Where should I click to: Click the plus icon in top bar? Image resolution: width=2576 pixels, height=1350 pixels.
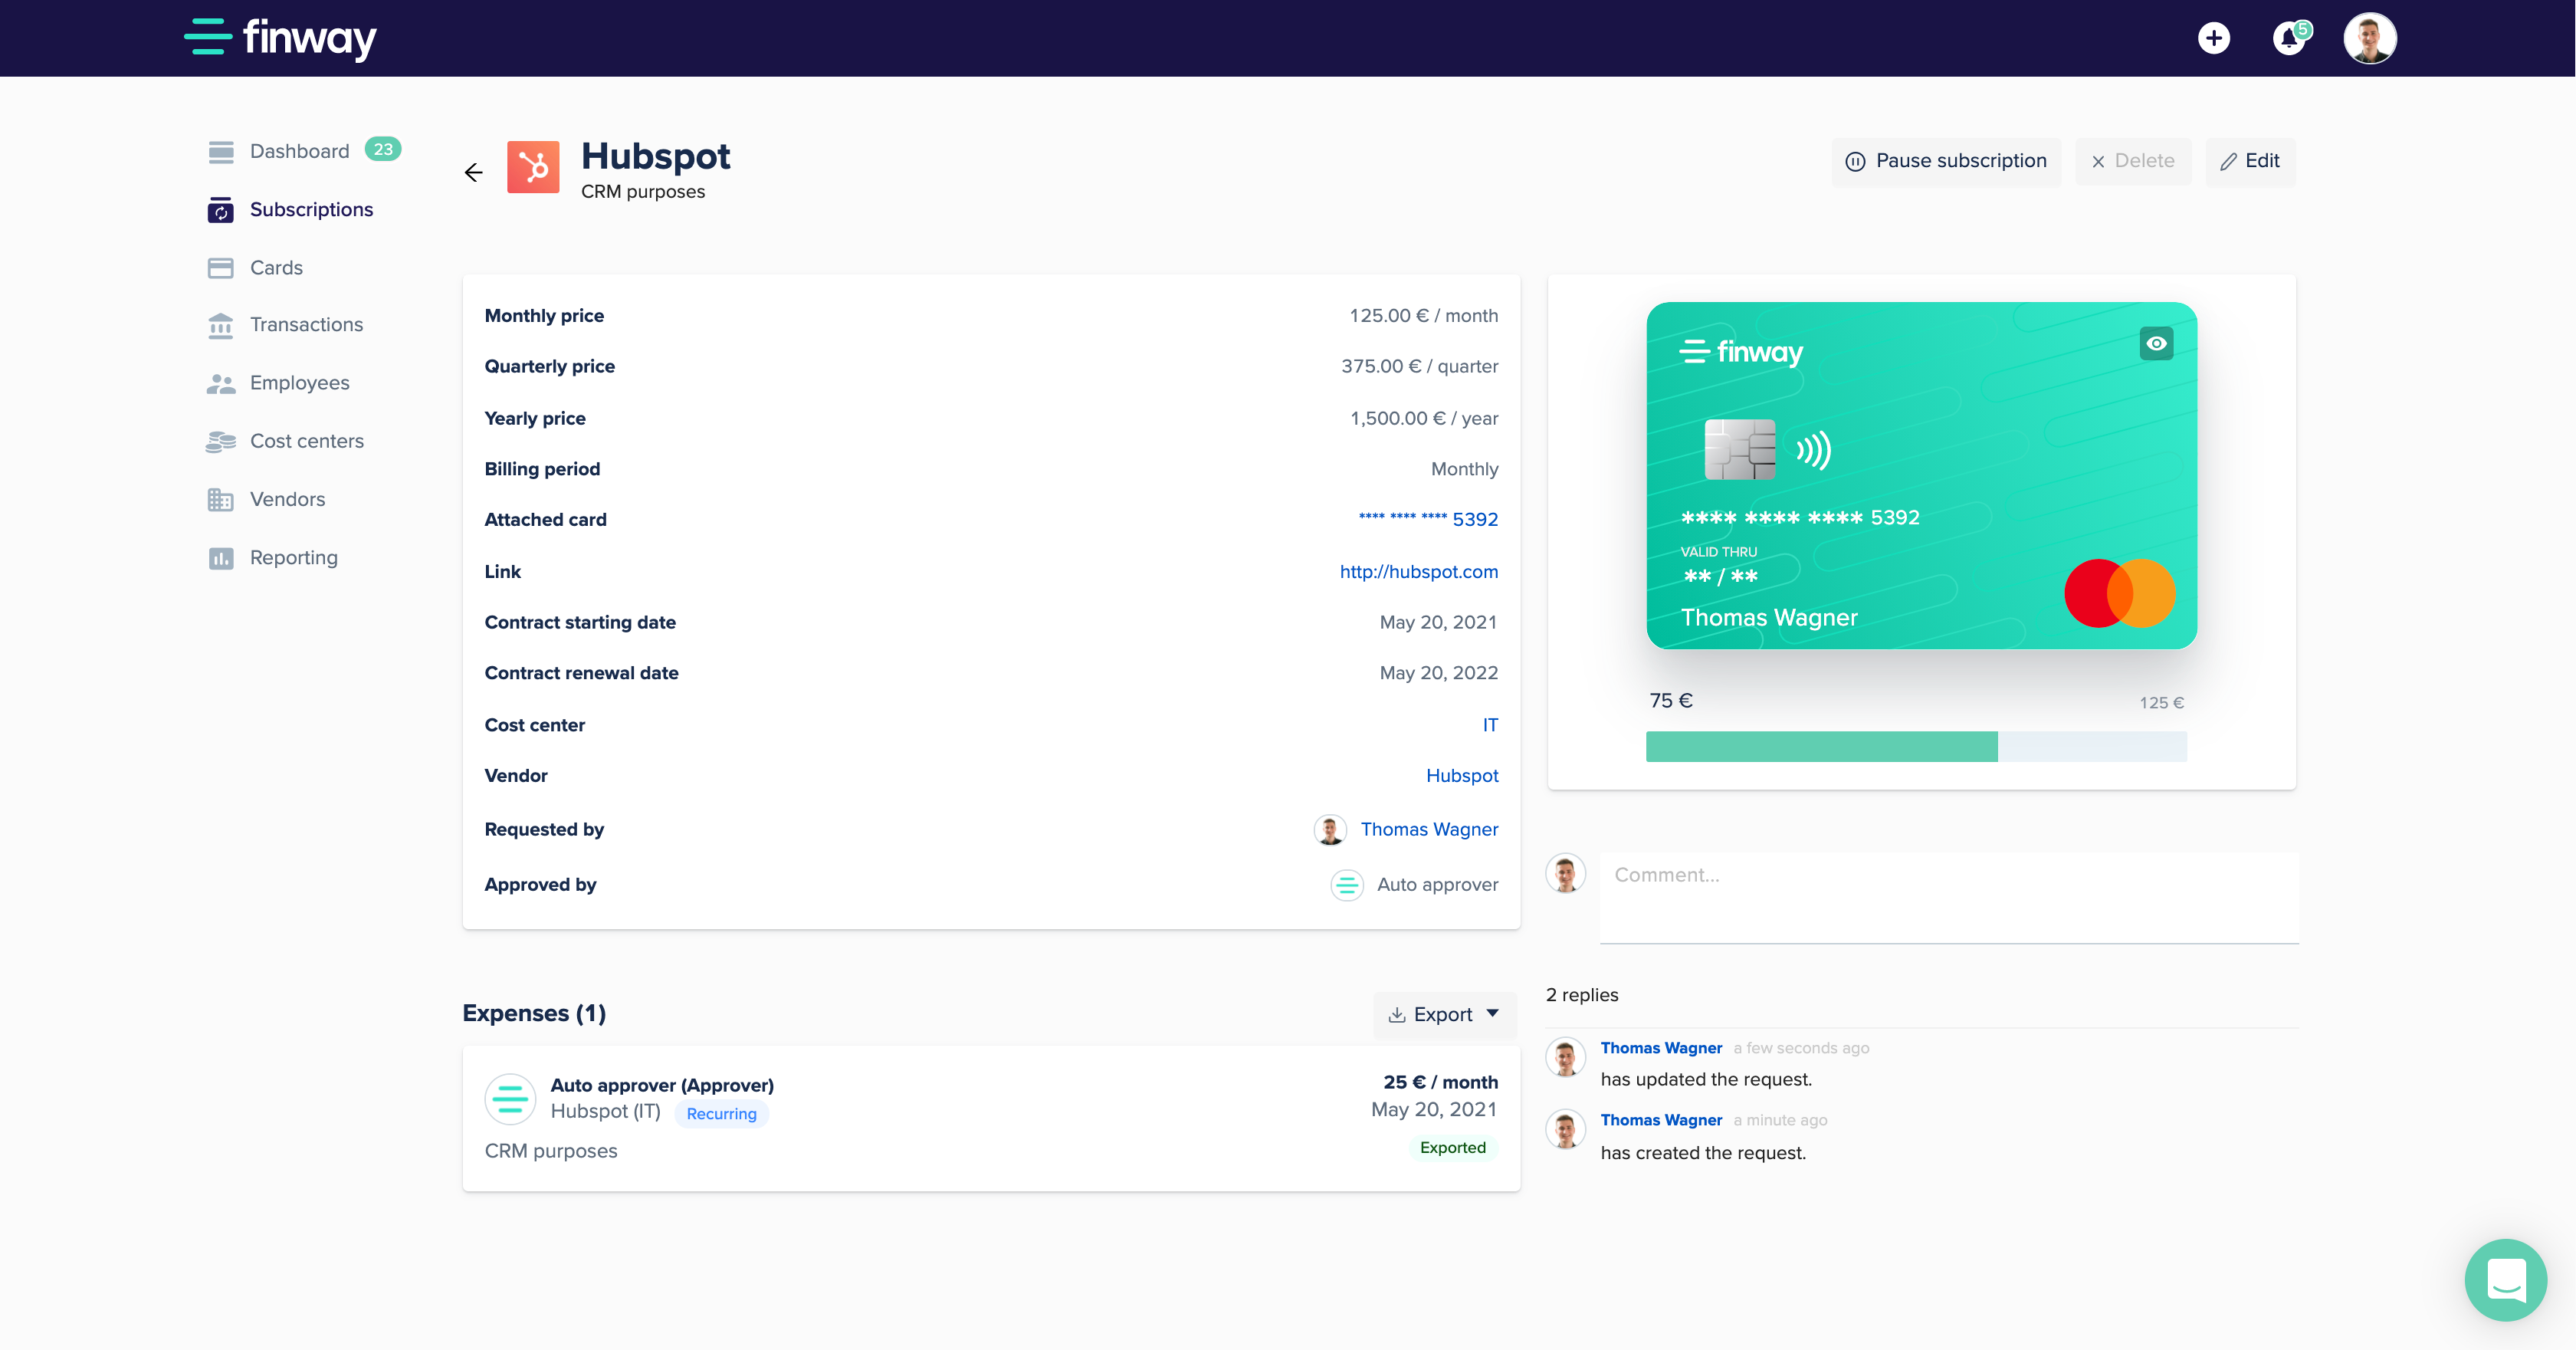(x=2214, y=38)
